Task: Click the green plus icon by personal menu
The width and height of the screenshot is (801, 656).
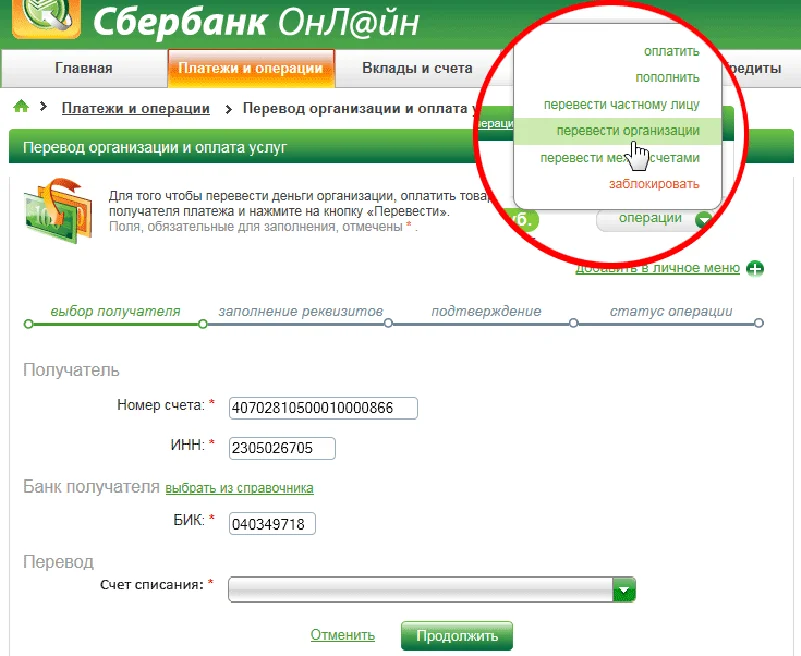Action: [x=755, y=268]
